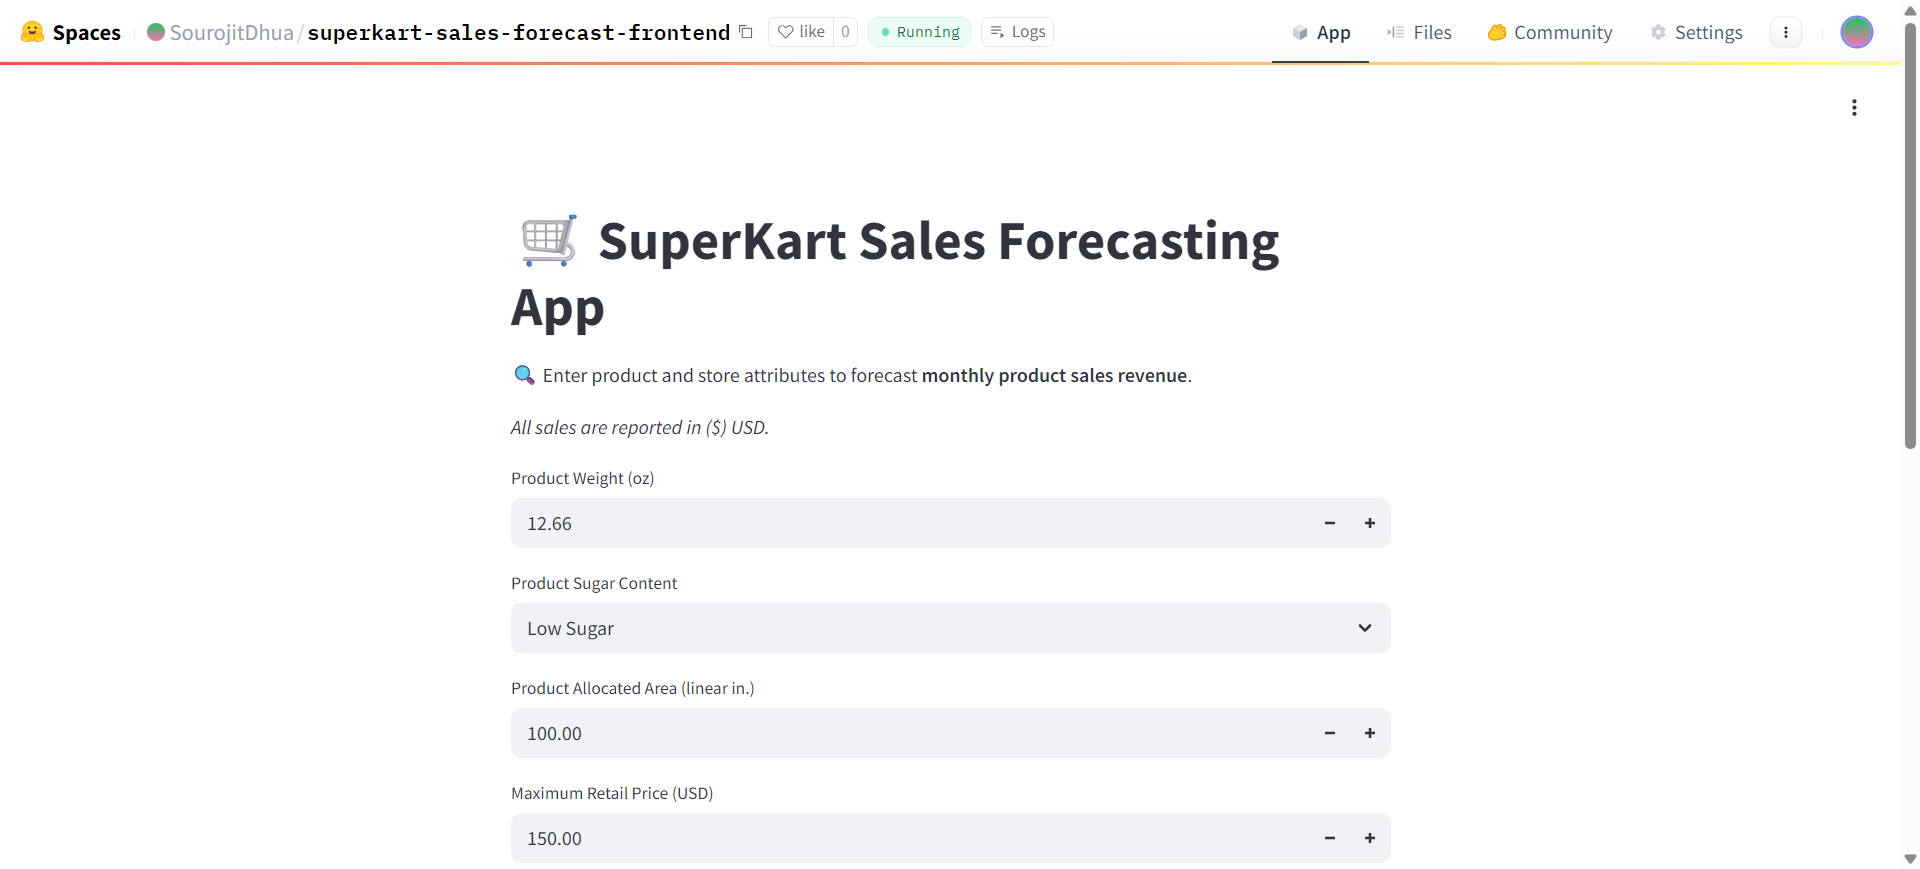Switch to the Files tab
The height and width of the screenshot is (869, 1920).
1419,32
